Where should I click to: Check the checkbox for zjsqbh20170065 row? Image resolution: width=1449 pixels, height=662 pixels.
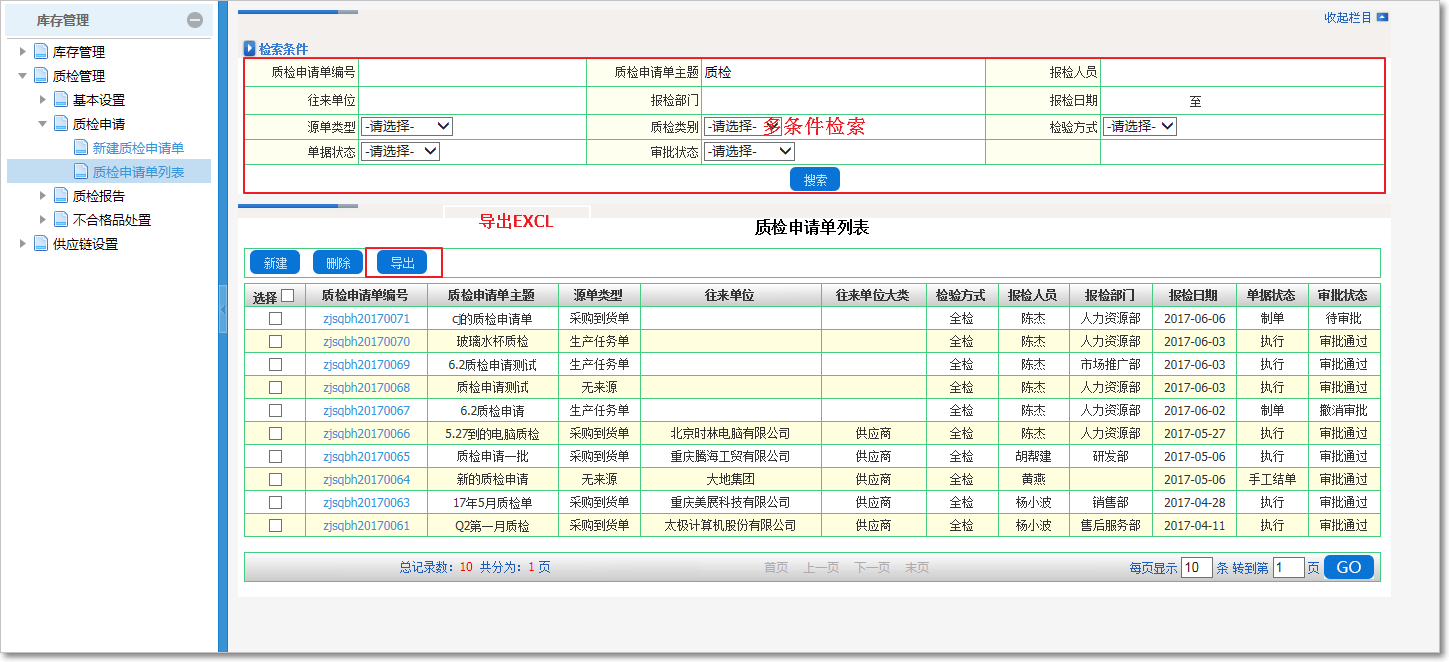[x=273, y=456]
